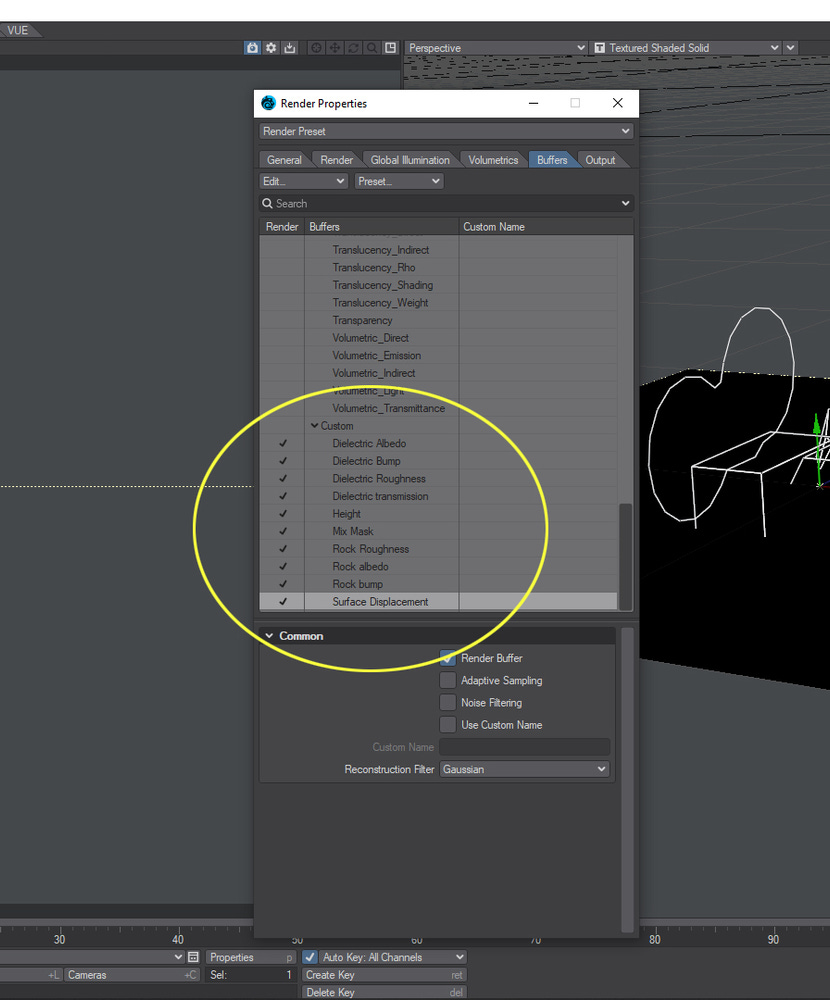This screenshot has height=1000, width=830.
Task: Select the Dielectric transmission buffer row
Action: point(438,496)
